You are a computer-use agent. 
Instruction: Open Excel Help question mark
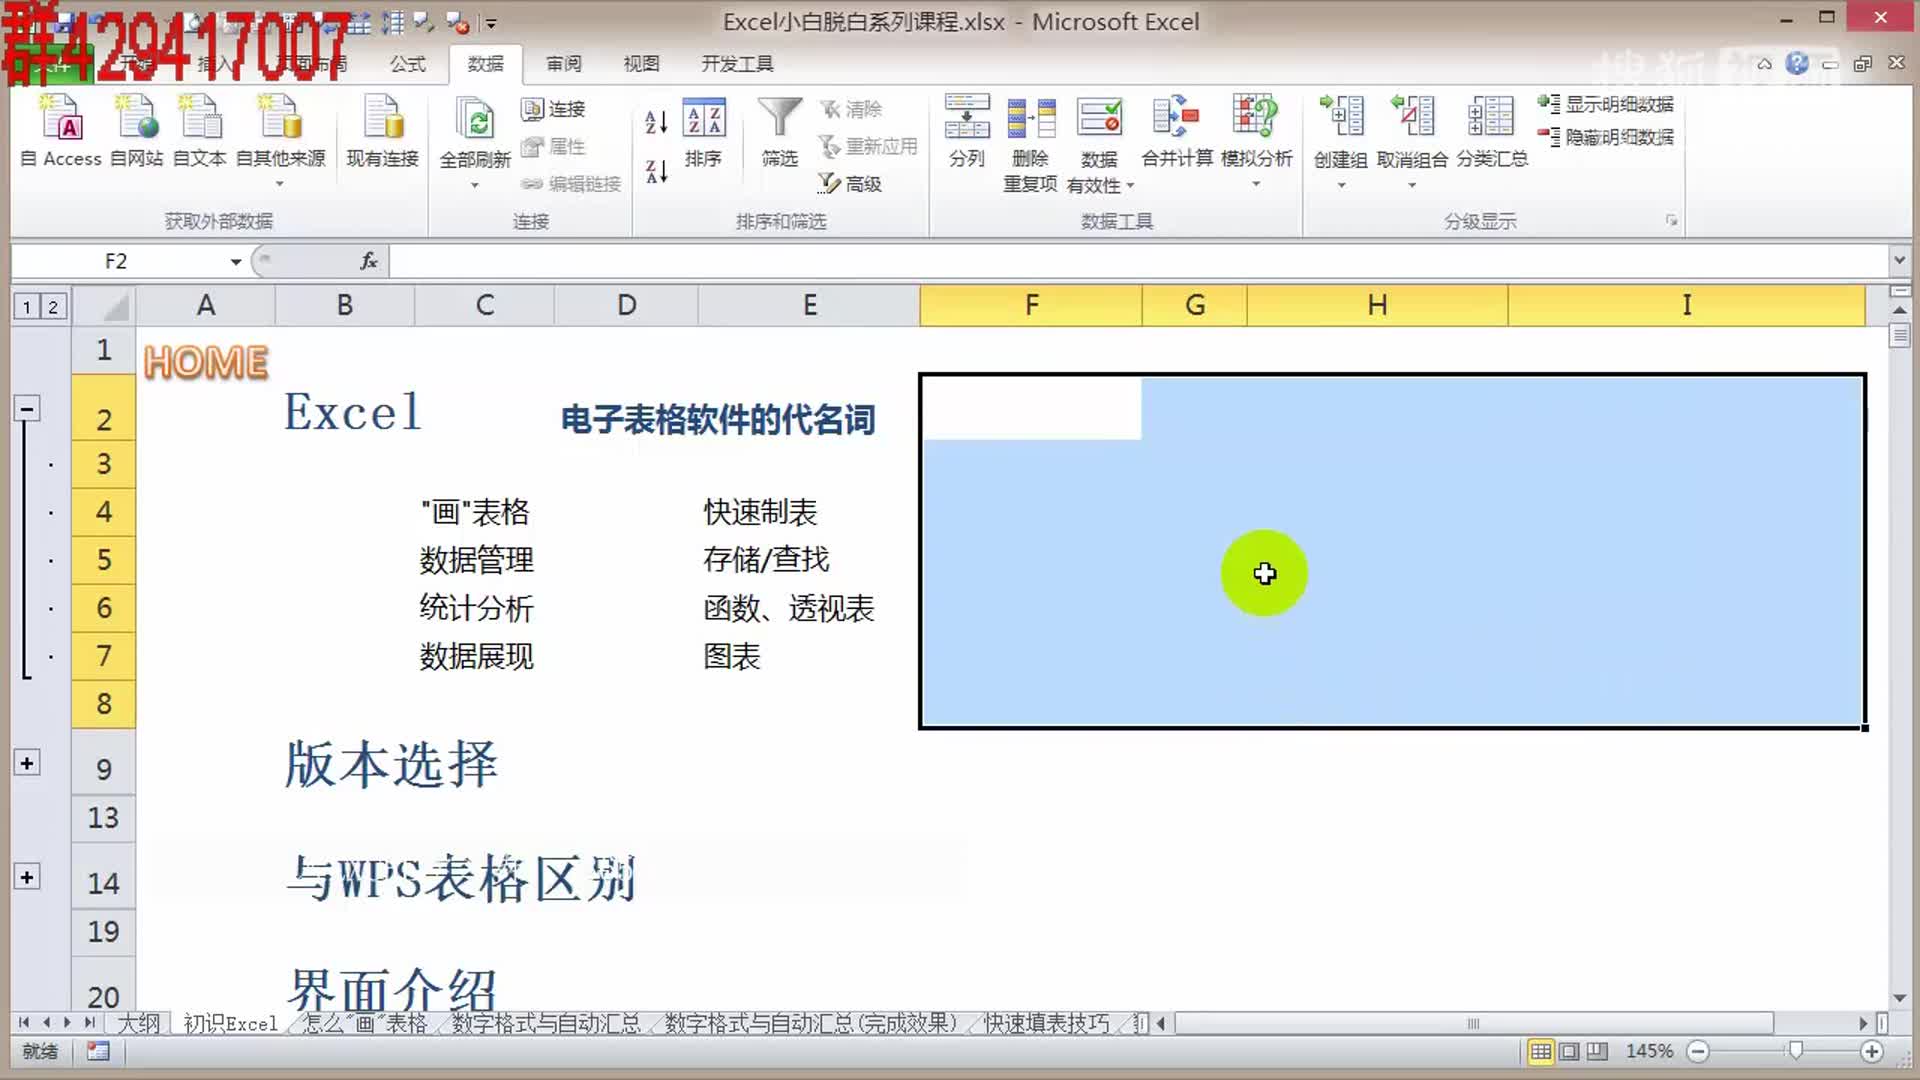coord(1797,63)
